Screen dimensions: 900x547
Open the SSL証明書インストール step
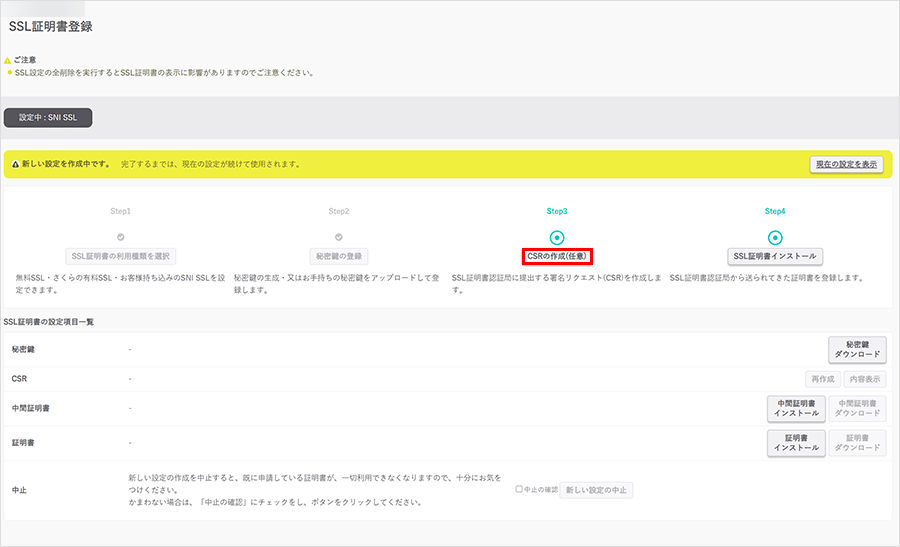[775, 256]
